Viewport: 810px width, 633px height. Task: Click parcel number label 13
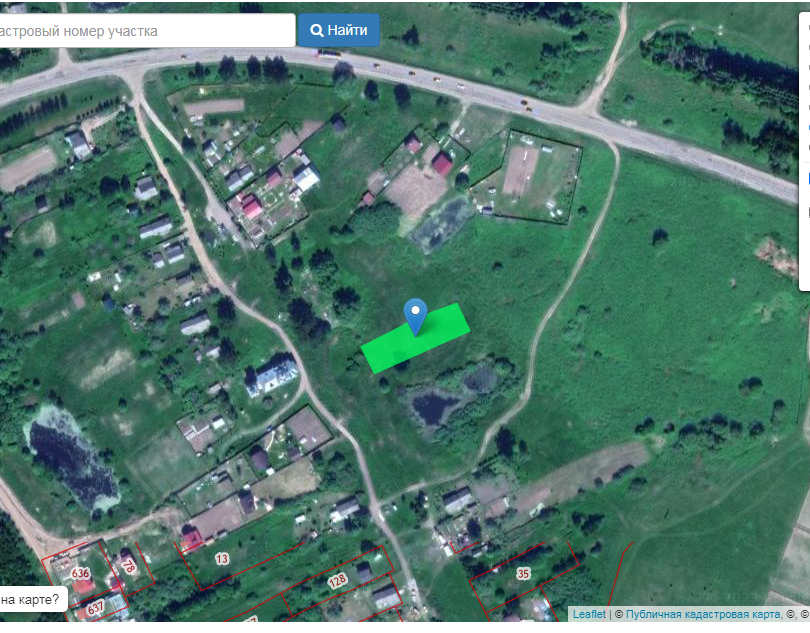[222, 559]
